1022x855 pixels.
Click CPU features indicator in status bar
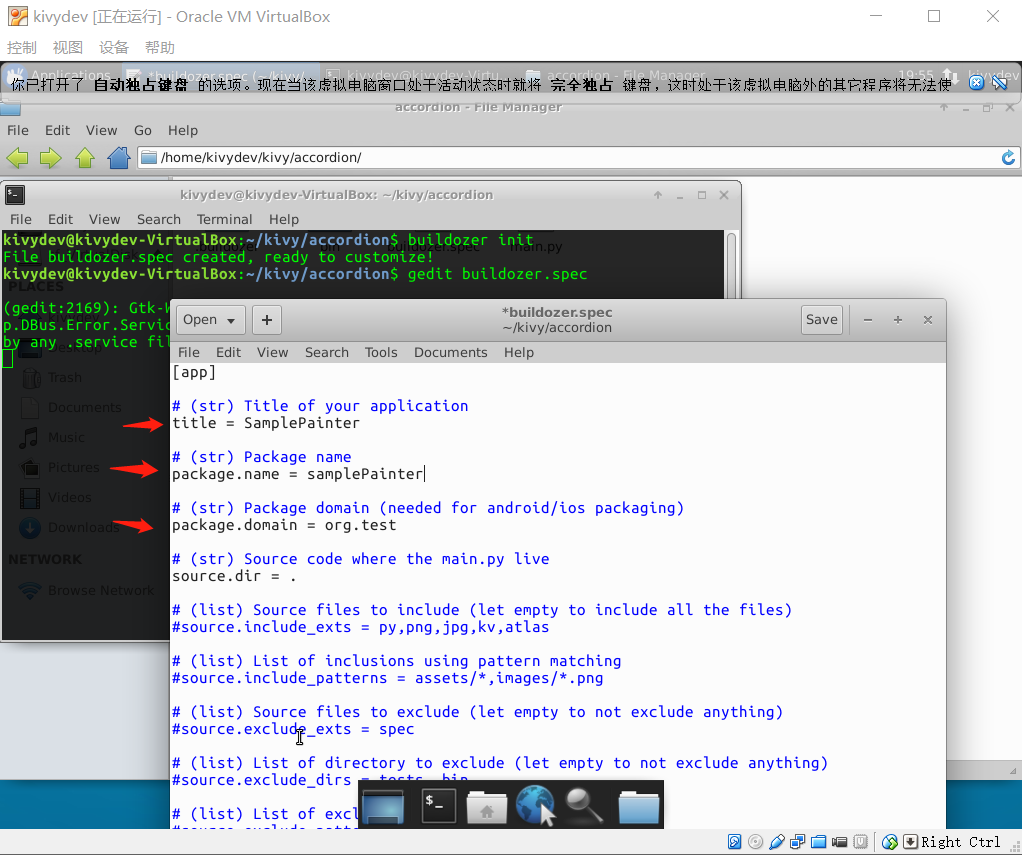pyautogui.click(x=860, y=842)
